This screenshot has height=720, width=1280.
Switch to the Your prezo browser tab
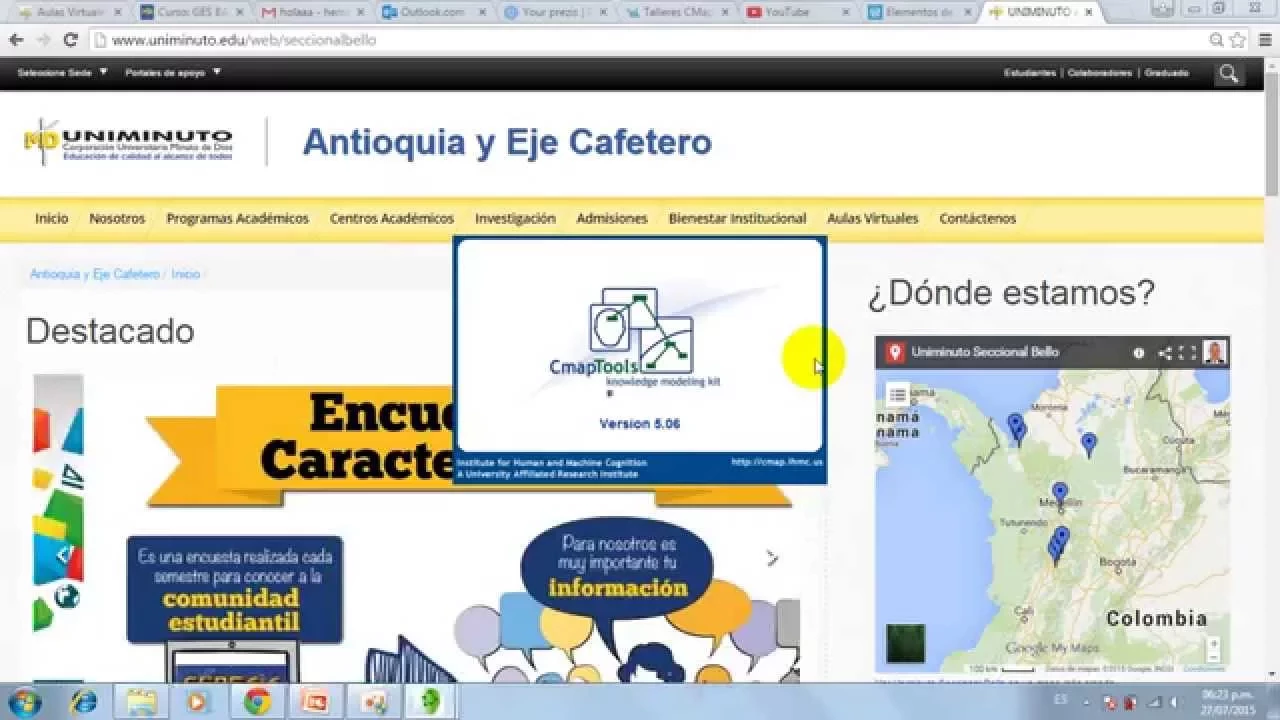click(x=555, y=12)
